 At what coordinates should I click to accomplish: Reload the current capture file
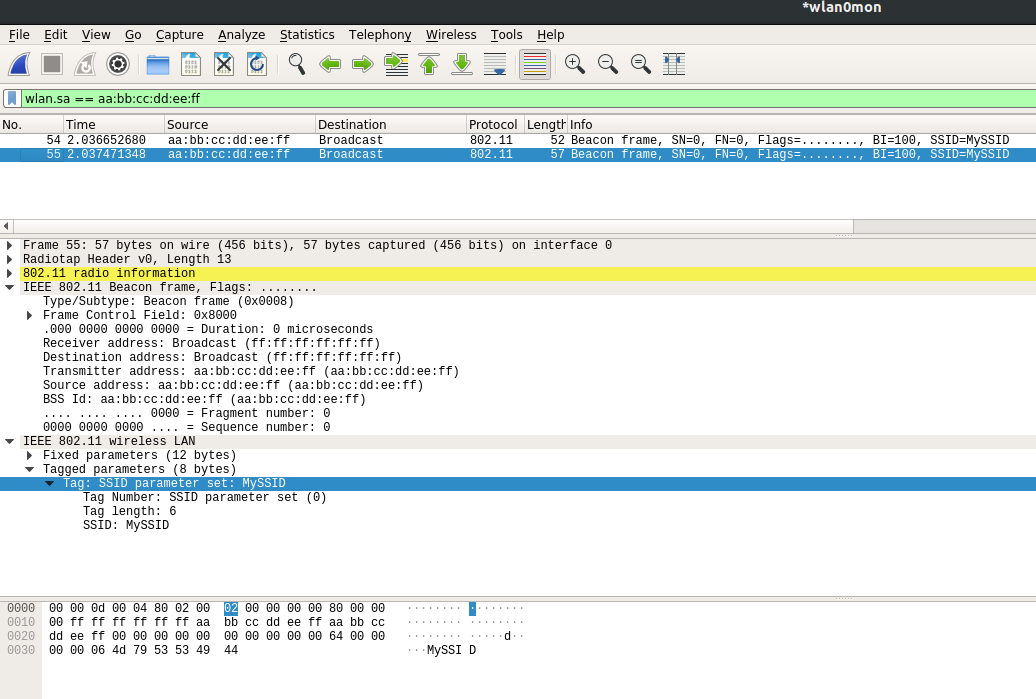point(258,64)
